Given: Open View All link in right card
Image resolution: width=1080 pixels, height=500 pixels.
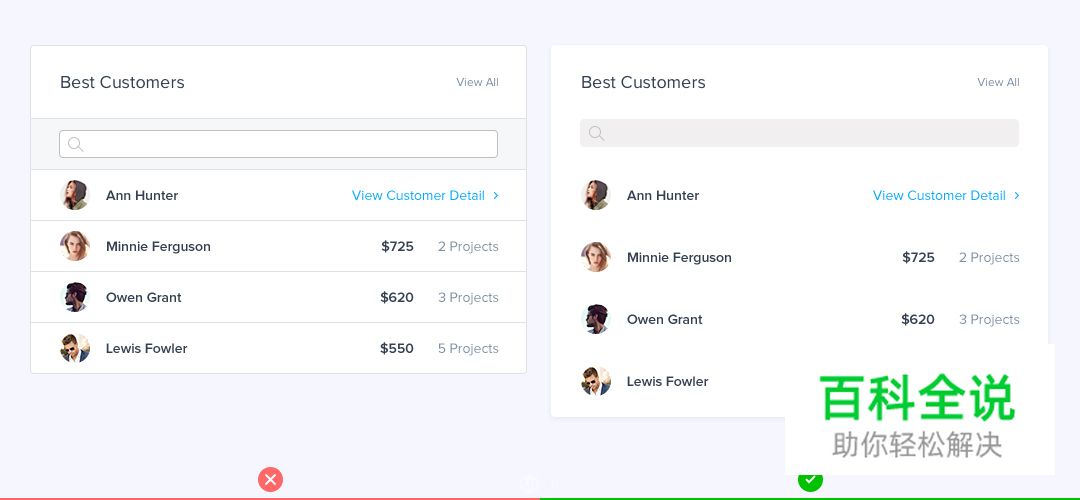Looking at the screenshot, I should [x=998, y=82].
